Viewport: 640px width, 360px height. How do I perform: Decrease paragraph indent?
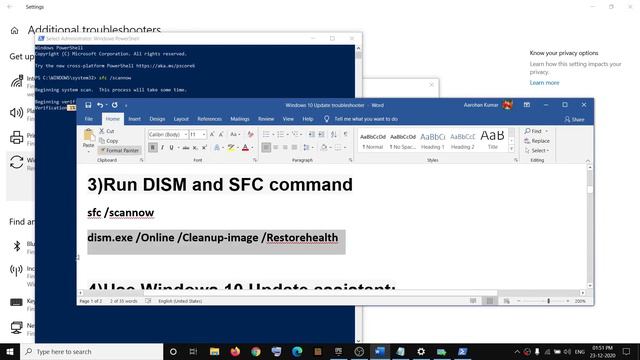pyautogui.click(x=311, y=134)
